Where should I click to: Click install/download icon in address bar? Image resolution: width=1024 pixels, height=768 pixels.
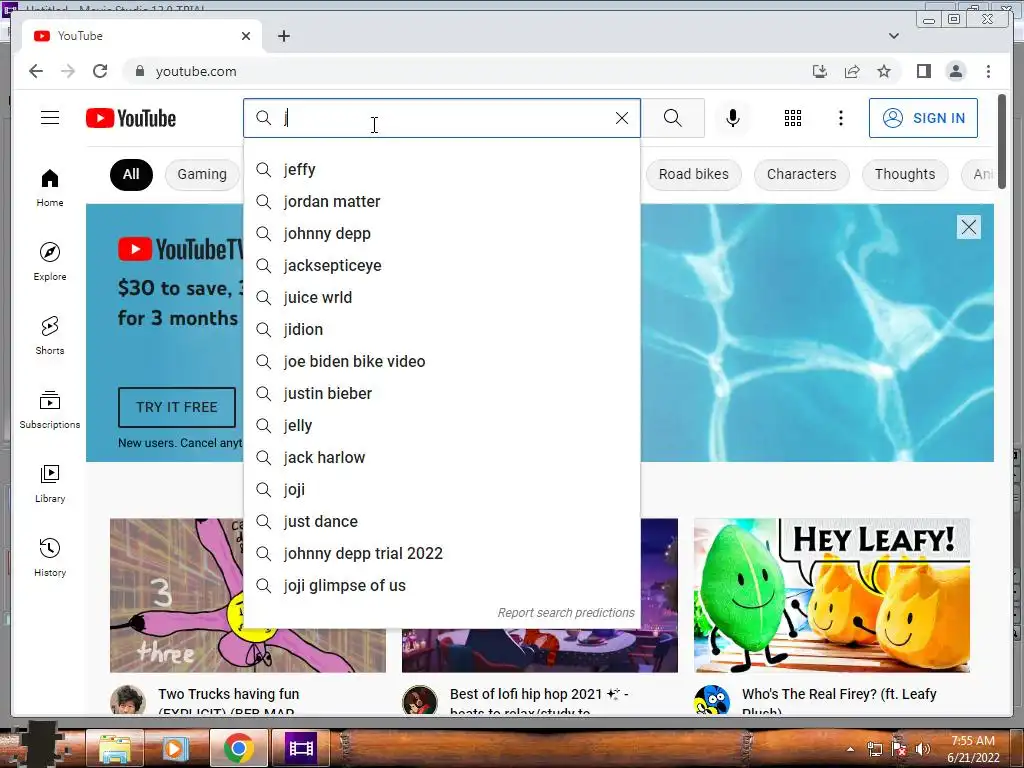(820, 71)
